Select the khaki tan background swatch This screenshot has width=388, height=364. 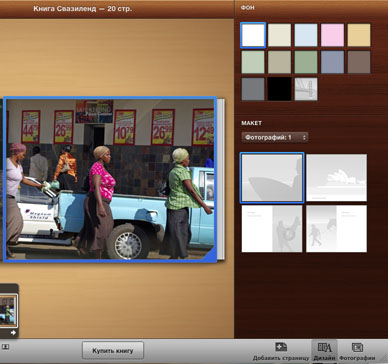(x=279, y=62)
